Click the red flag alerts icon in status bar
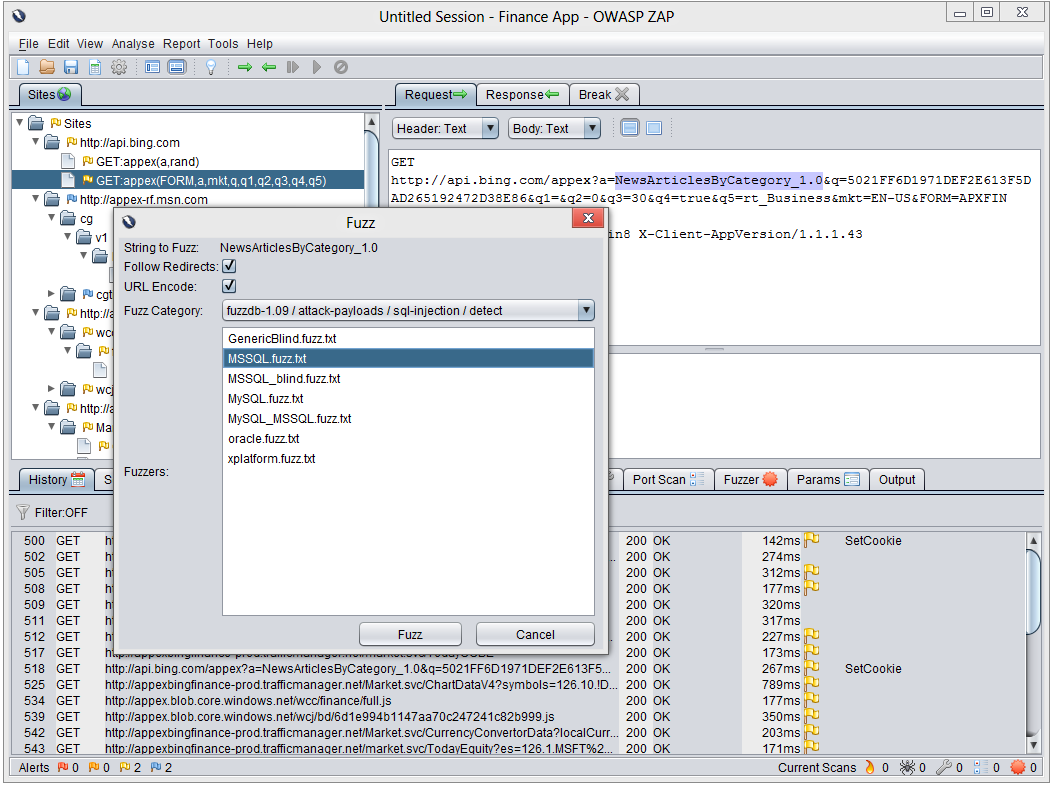Viewport: 1050px width, 785px height. tap(63, 768)
